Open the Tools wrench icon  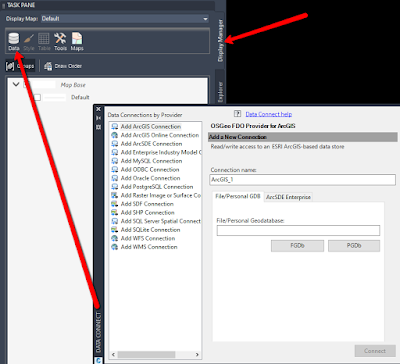pyautogui.click(x=60, y=42)
